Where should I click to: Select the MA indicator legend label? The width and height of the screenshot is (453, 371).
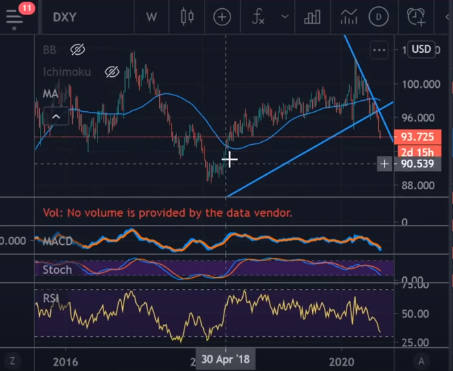click(x=51, y=94)
